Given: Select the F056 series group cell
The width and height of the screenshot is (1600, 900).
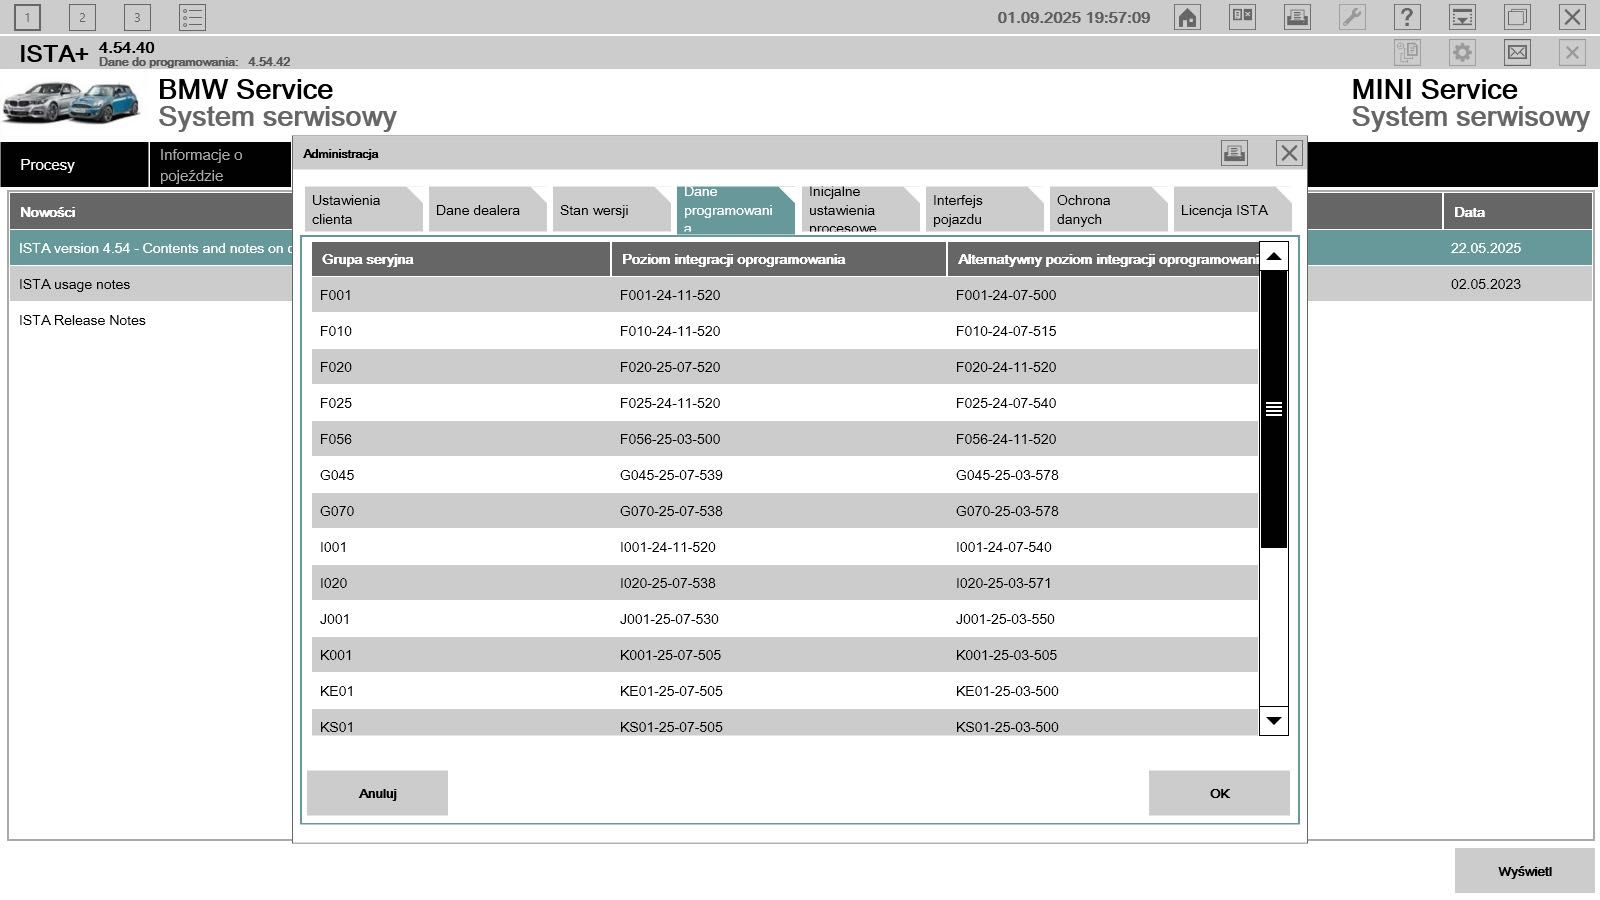Looking at the screenshot, I should (336, 439).
